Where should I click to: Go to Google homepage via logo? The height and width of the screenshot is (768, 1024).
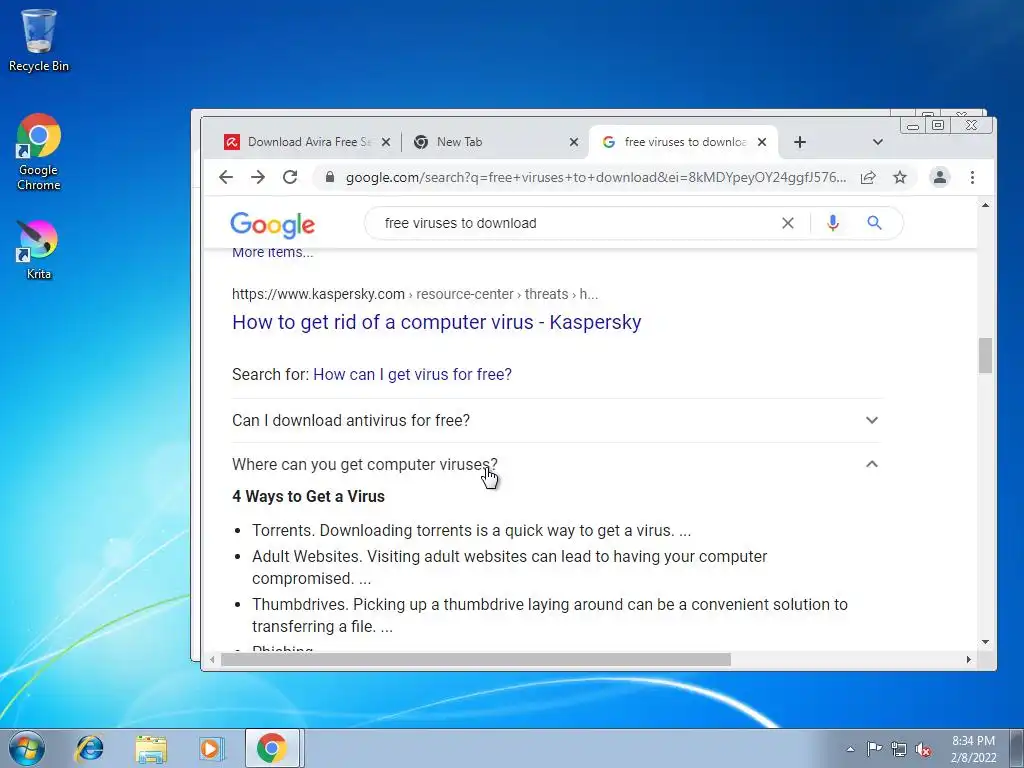[272, 224]
